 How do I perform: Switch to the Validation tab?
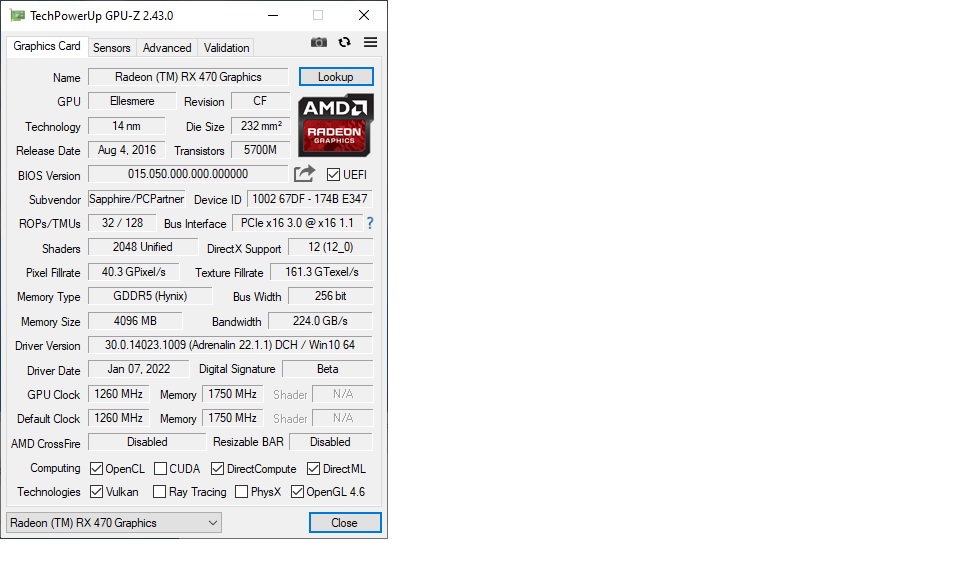tap(227, 47)
